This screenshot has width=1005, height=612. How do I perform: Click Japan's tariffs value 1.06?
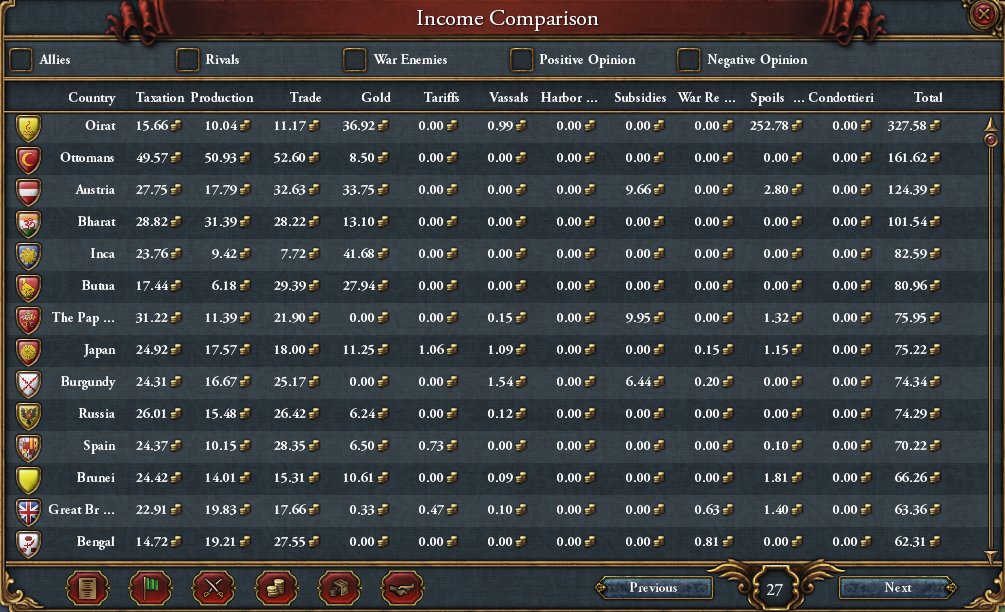click(431, 350)
